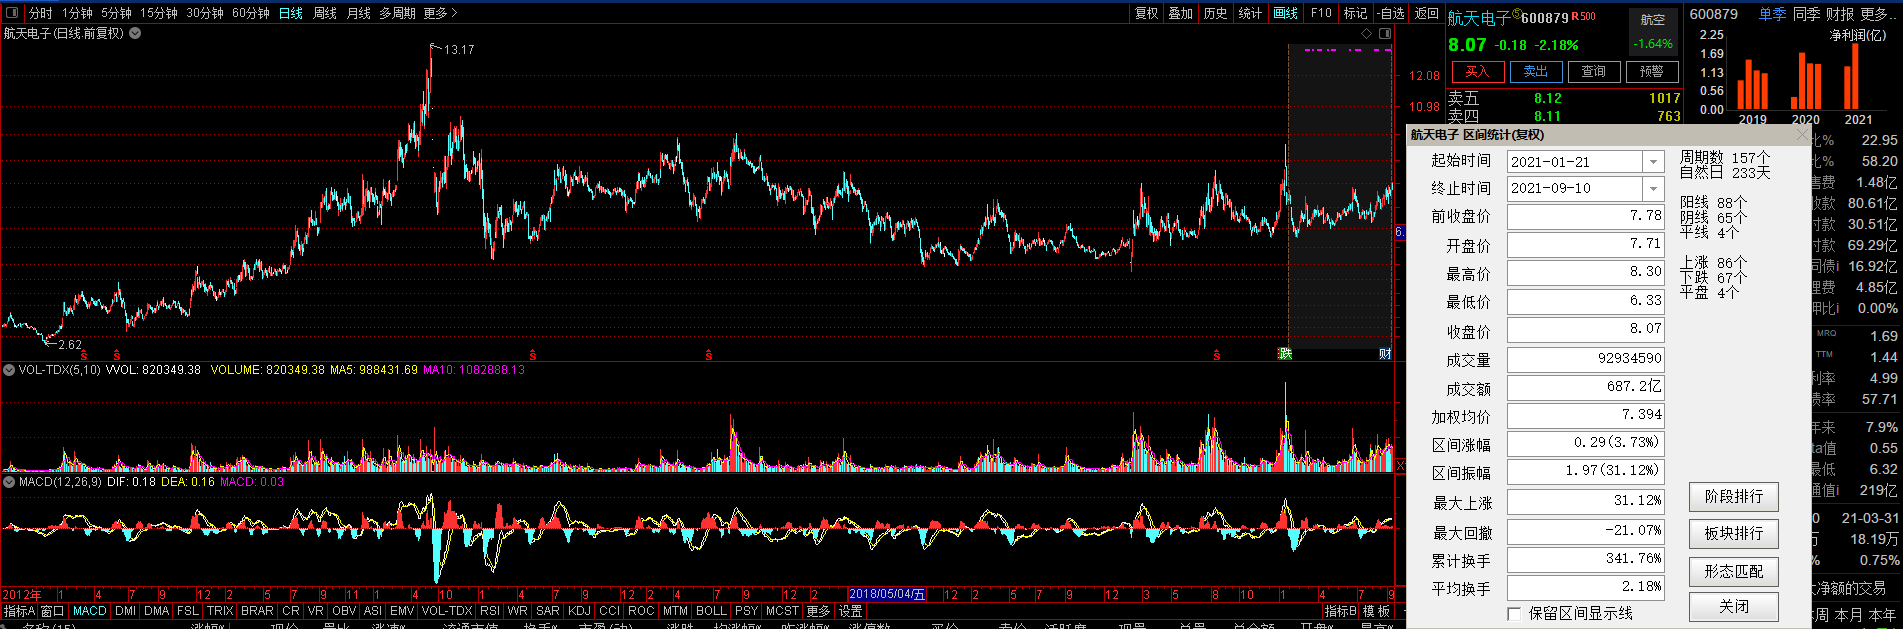Toggle the 画线 drawing tool
Image resolution: width=1903 pixels, height=629 pixels.
tap(1286, 13)
